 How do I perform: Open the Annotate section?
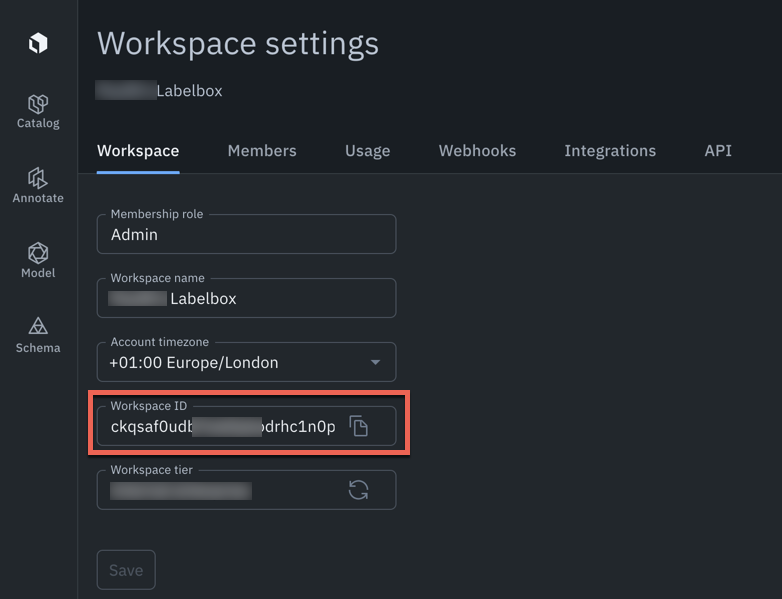pos(38,186)
